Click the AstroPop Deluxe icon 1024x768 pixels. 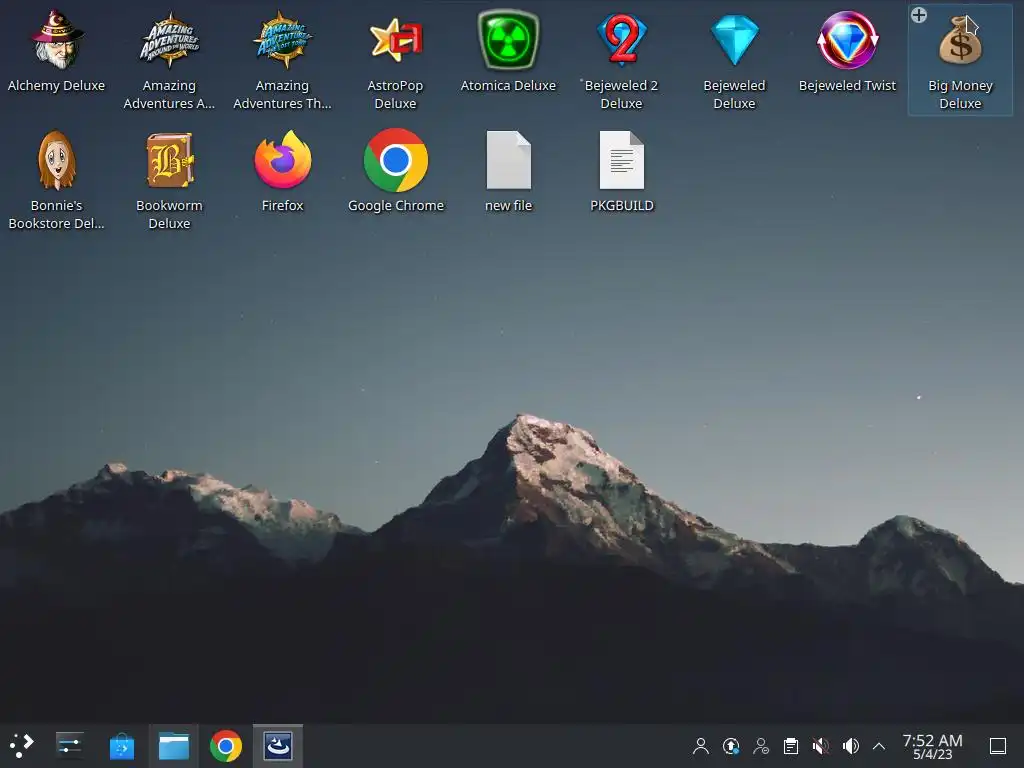point(396,40)
